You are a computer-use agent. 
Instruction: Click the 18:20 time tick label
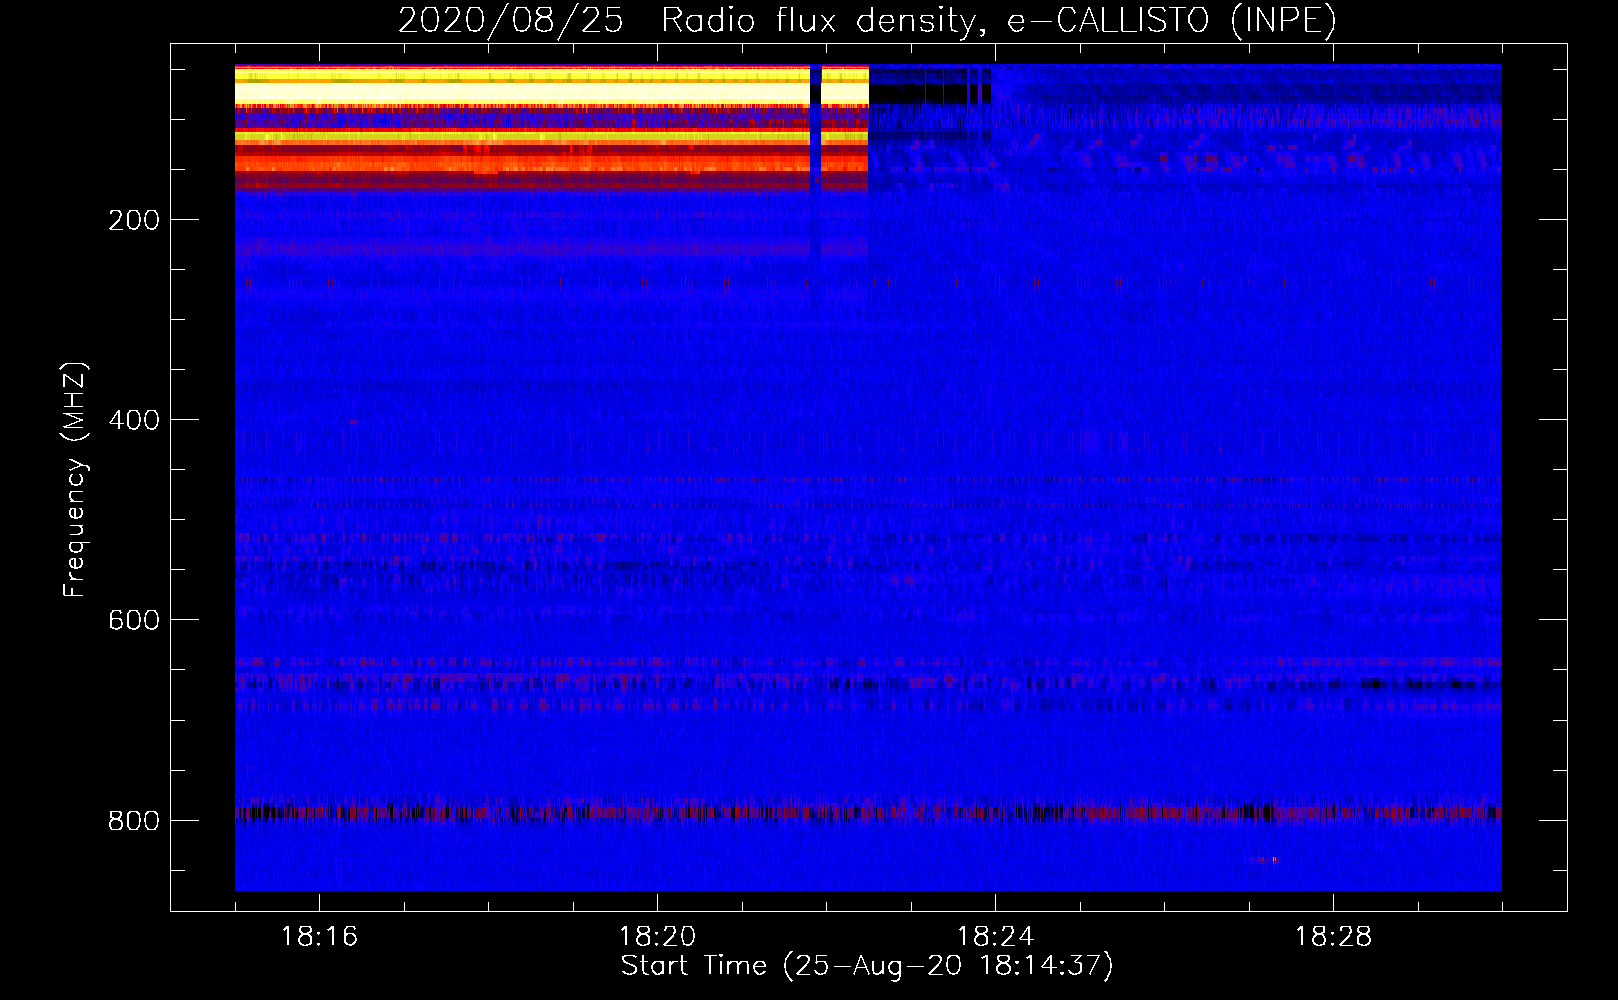657,937
